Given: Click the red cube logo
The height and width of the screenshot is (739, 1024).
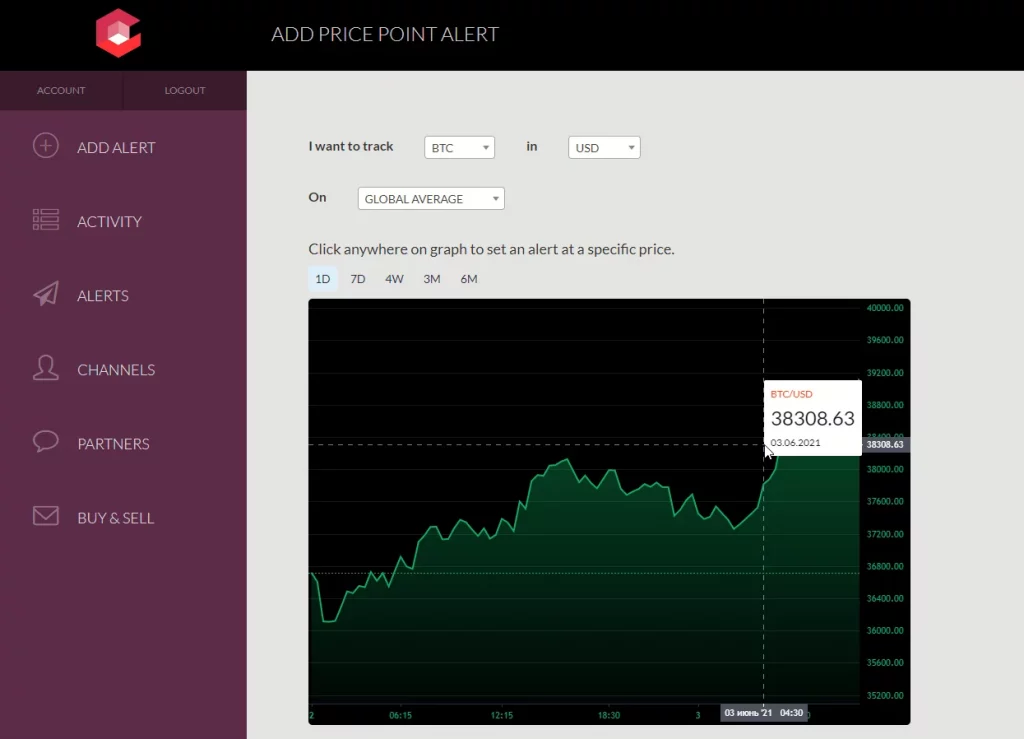Looking at the screenshot, I should click(118, 33).
